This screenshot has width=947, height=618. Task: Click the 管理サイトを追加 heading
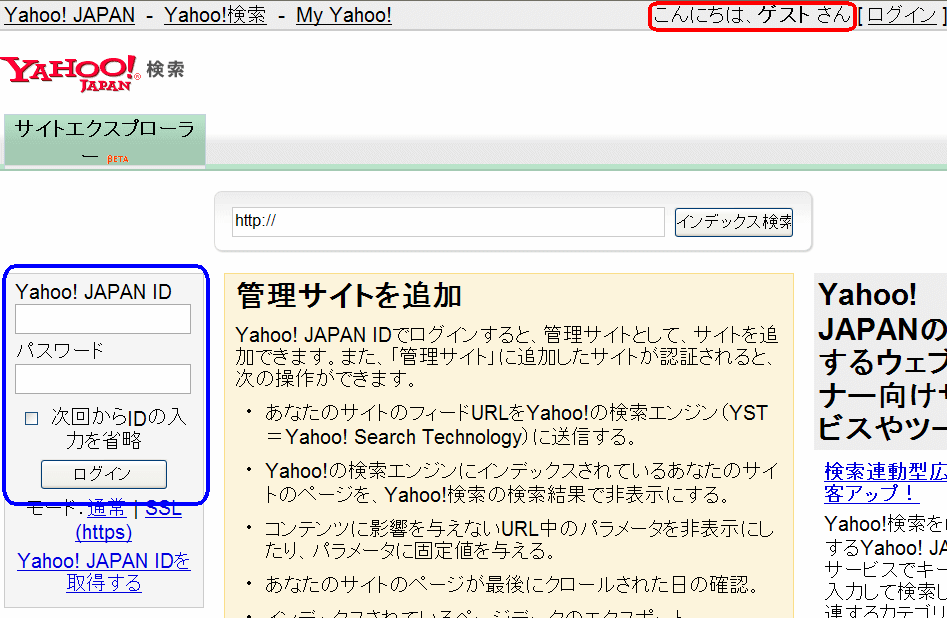coord(350,296)
